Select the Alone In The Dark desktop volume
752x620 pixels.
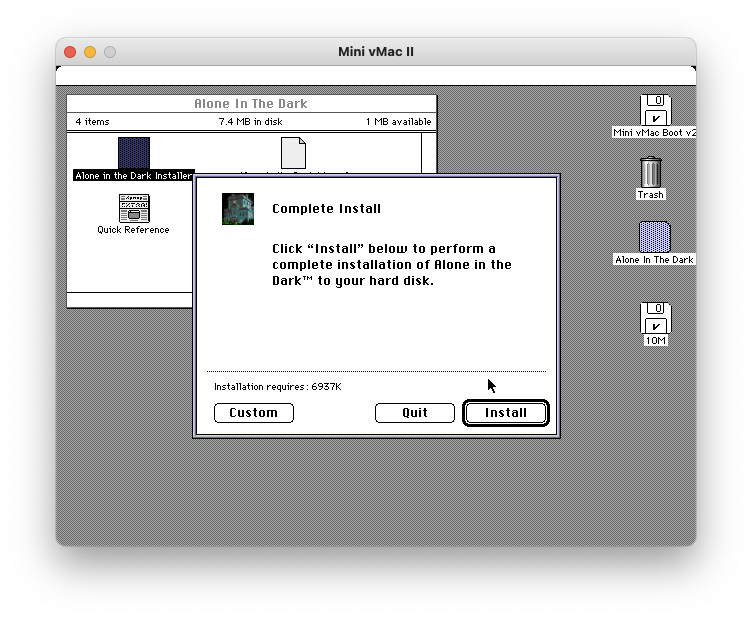(x=655, y=237)
